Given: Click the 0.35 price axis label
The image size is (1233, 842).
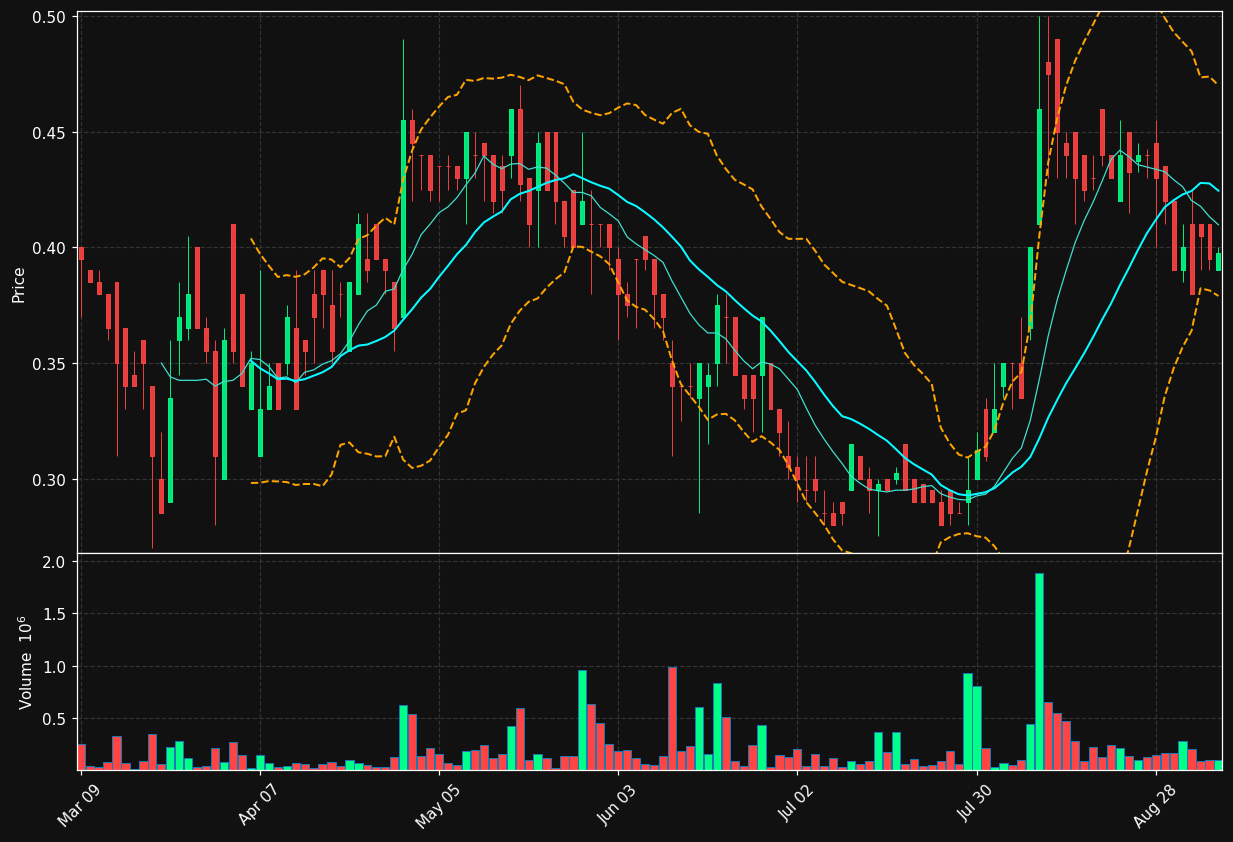Looking at the screenshot, I should (49, 364).
